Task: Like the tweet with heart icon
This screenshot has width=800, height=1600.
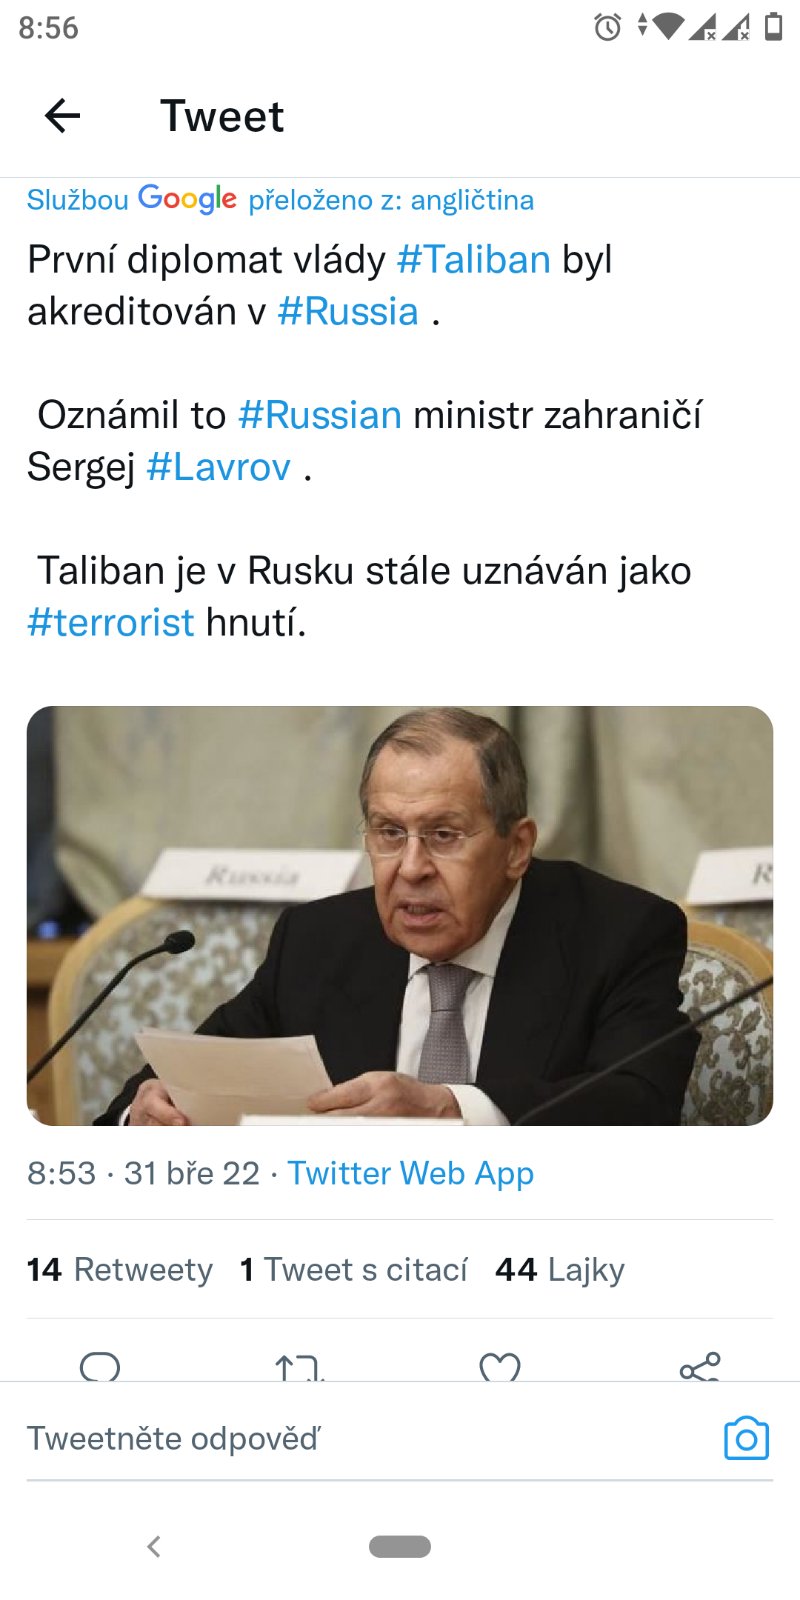Action: tap(500, 1367)
